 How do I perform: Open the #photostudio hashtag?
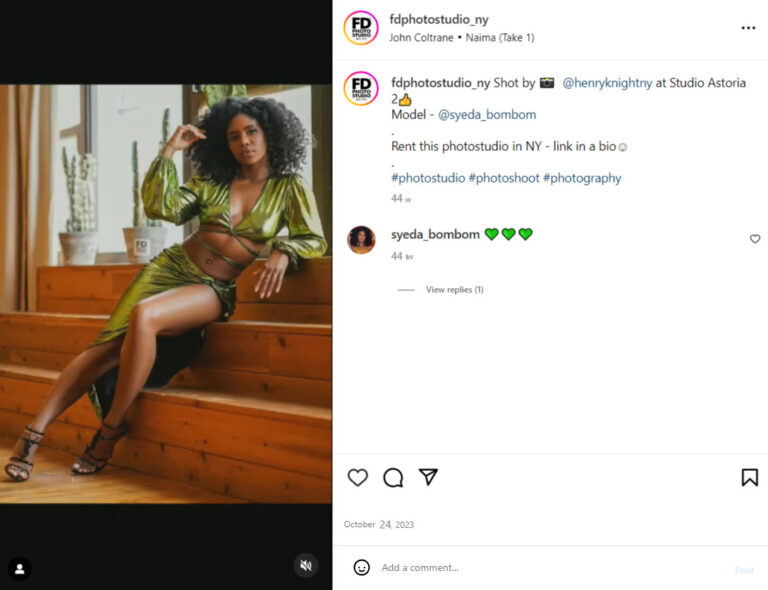[x=428, y=178]
